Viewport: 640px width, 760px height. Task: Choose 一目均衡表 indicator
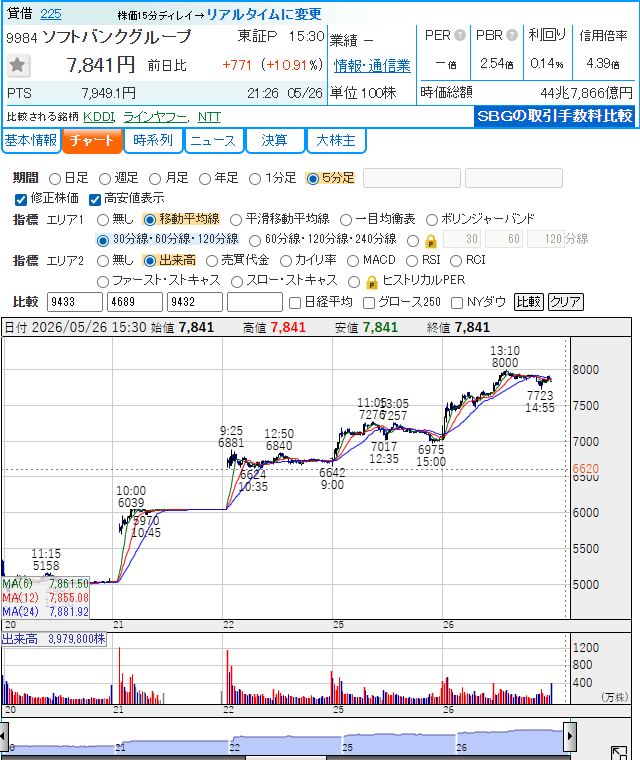coord(346,220)
